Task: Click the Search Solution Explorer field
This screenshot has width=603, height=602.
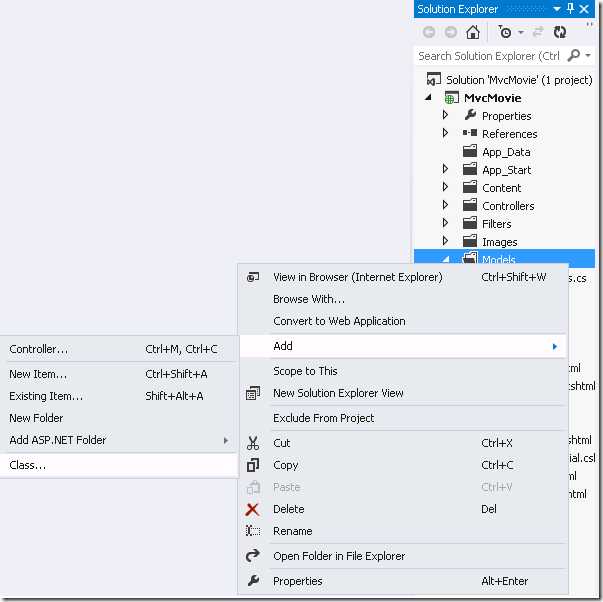Action: pyautogui.click(x=489, y=56)
